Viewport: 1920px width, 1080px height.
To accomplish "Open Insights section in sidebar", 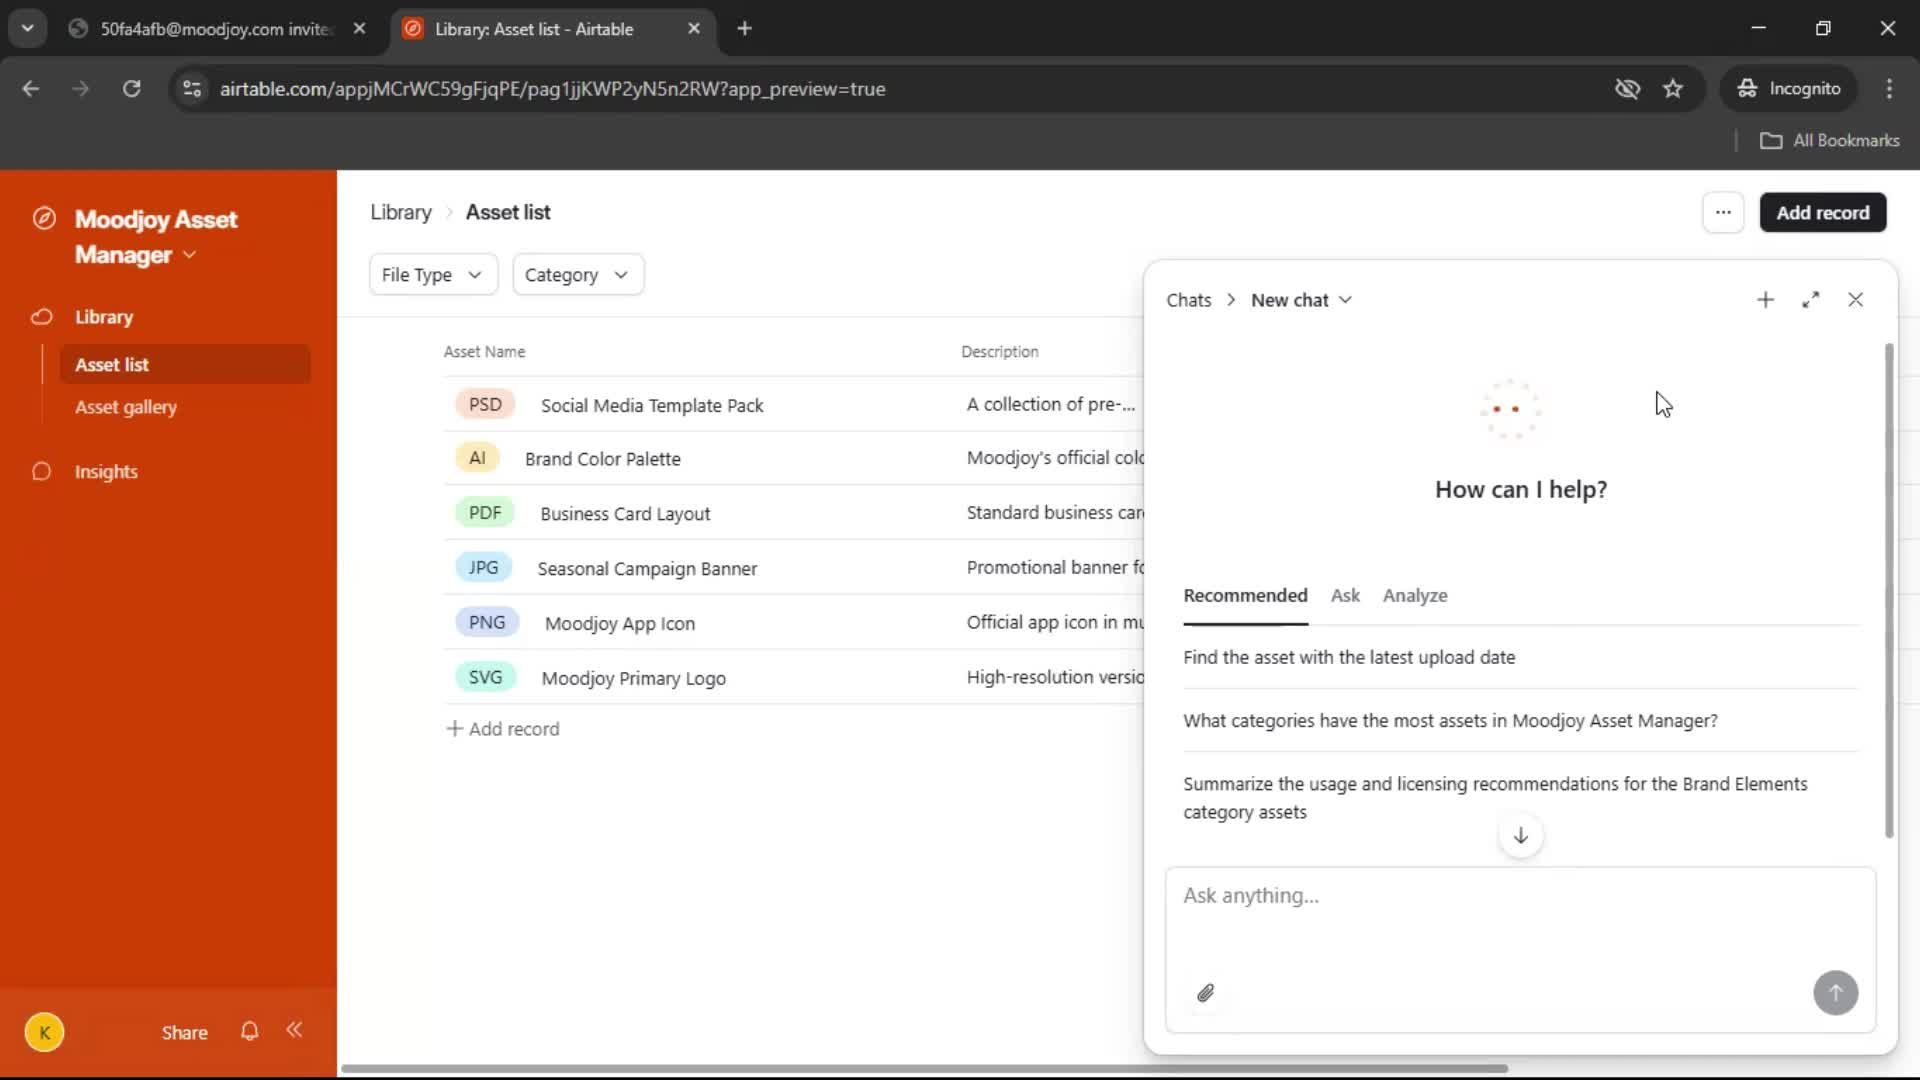I will click(106, 472).
